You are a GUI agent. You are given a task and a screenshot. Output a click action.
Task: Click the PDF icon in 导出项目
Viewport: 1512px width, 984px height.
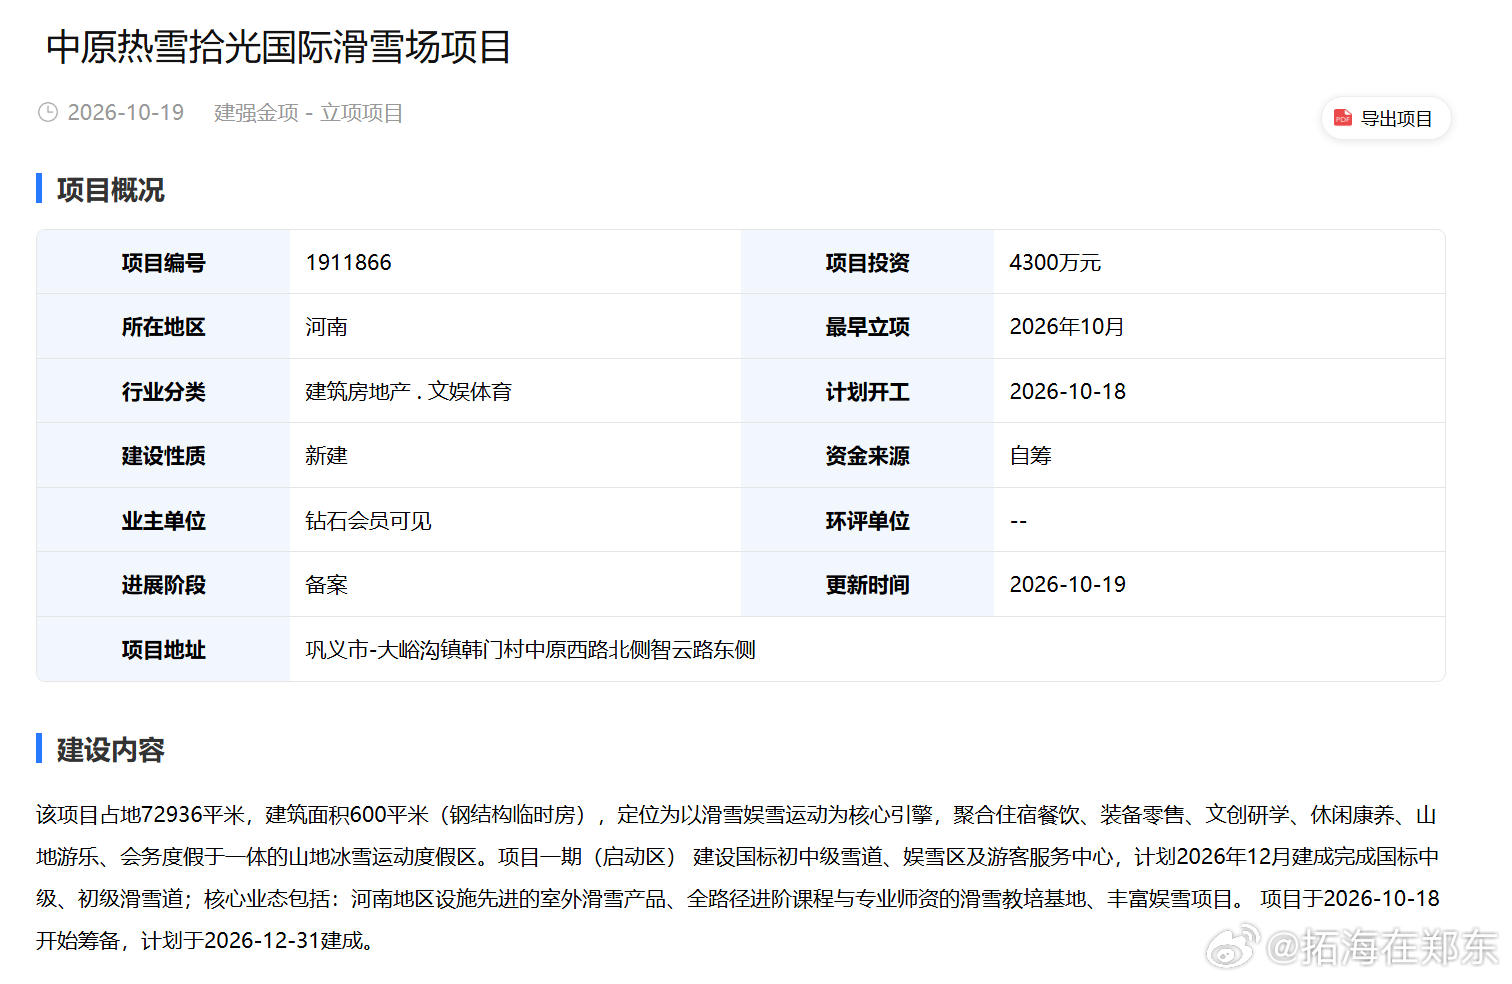pyautogui.click(x=1343, y=118)
